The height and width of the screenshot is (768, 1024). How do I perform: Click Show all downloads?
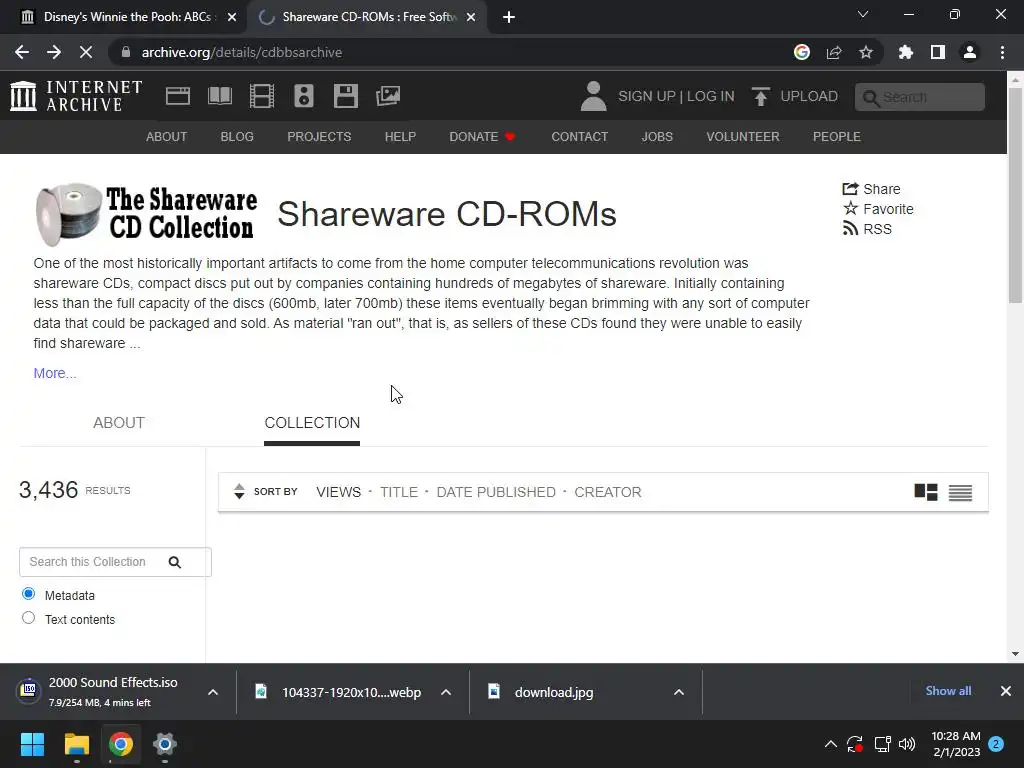(x=948, y=691)
